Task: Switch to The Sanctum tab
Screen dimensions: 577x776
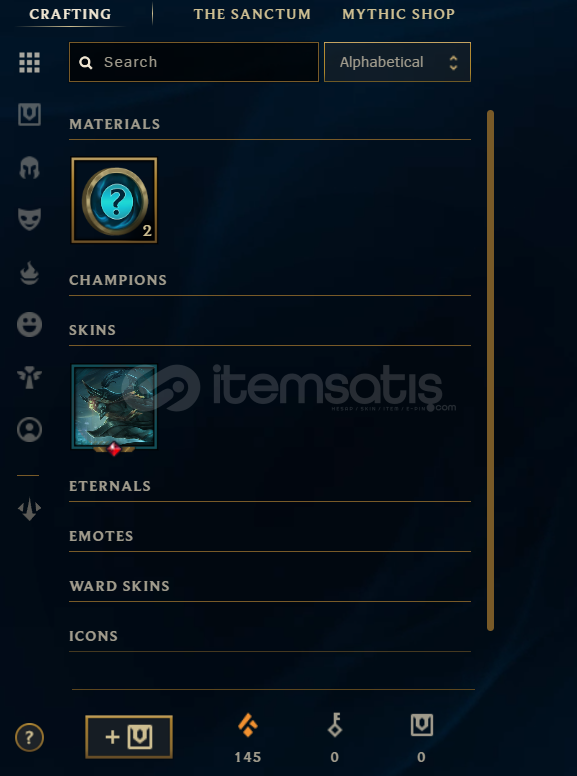Action: [x=252, y=14]
